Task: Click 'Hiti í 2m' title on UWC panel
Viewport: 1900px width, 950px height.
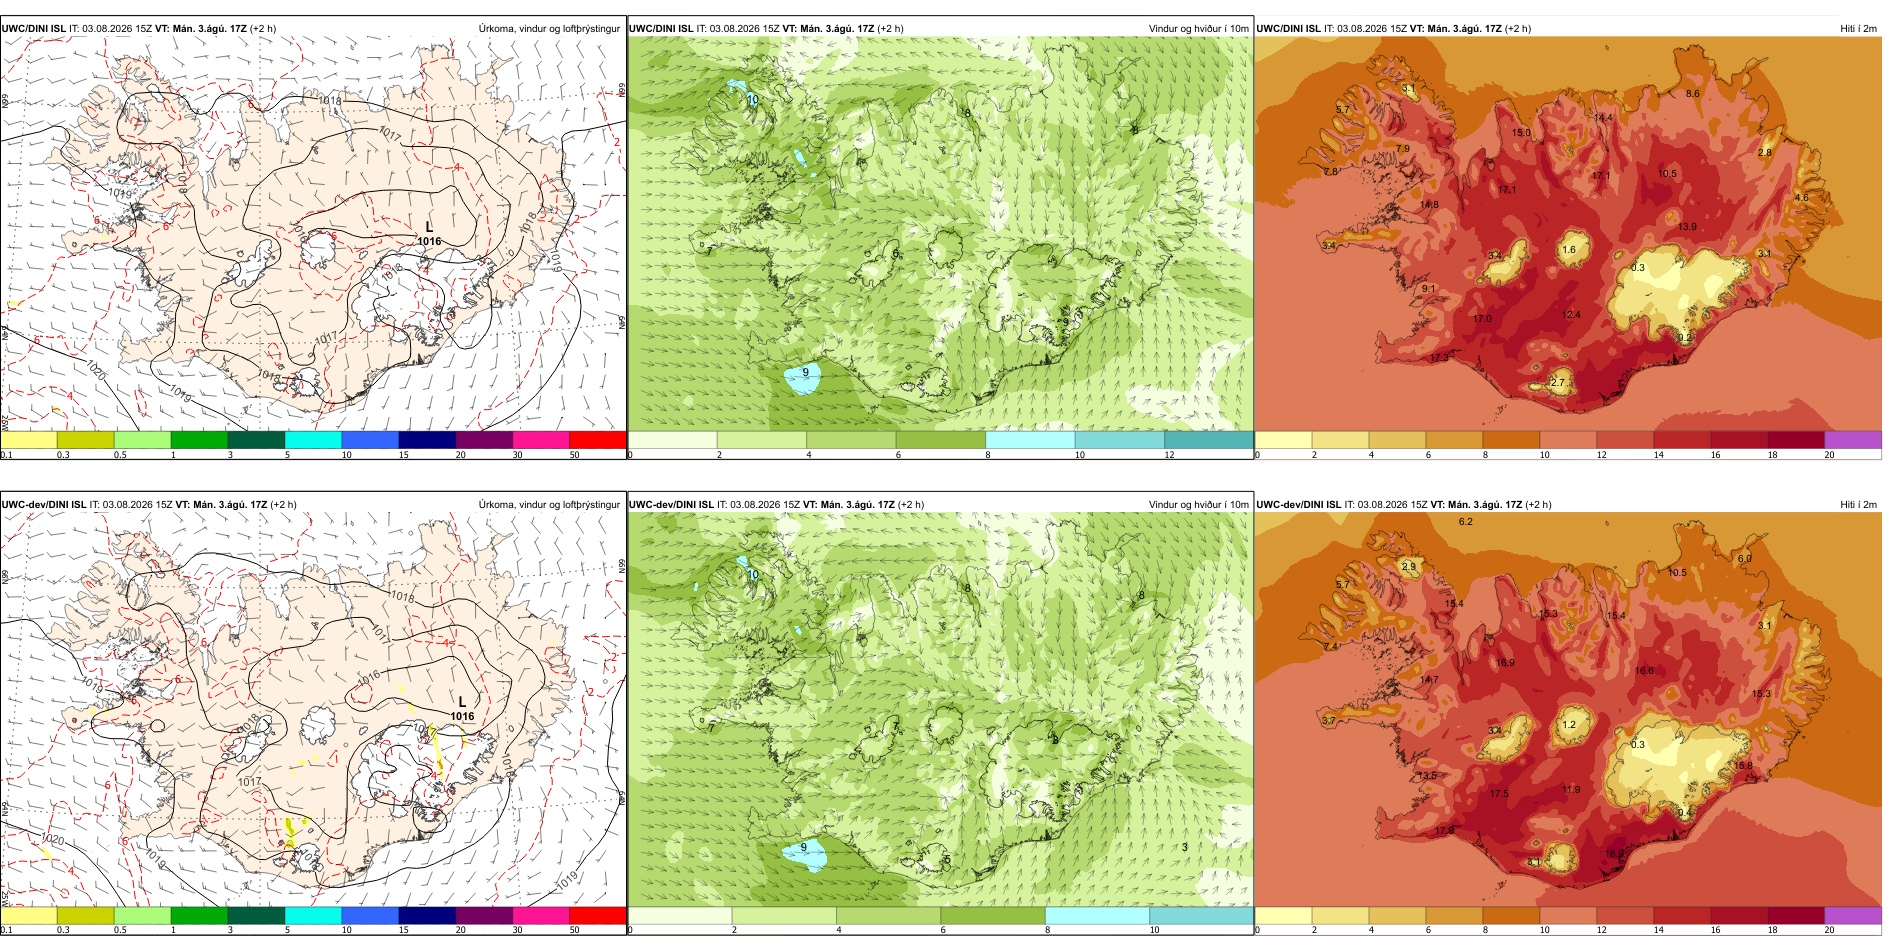Action: coord(1858,29)
